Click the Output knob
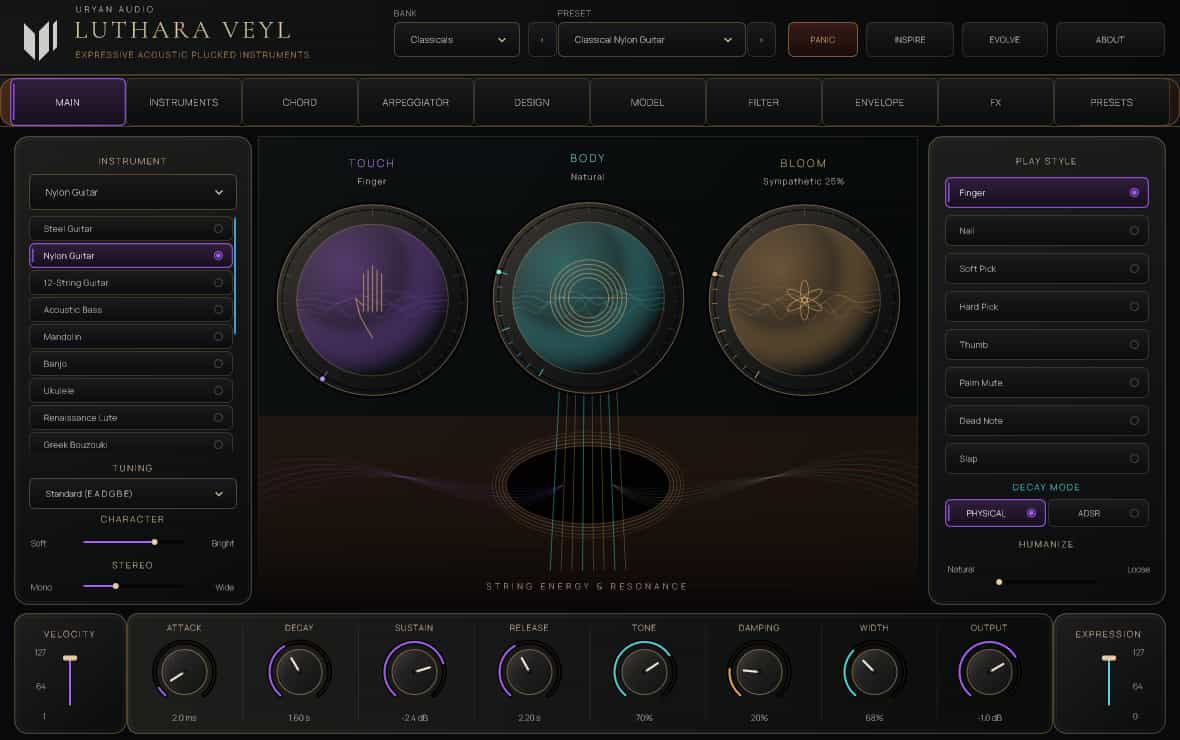Screen dimensions: 1180x740 pos(989,671)
